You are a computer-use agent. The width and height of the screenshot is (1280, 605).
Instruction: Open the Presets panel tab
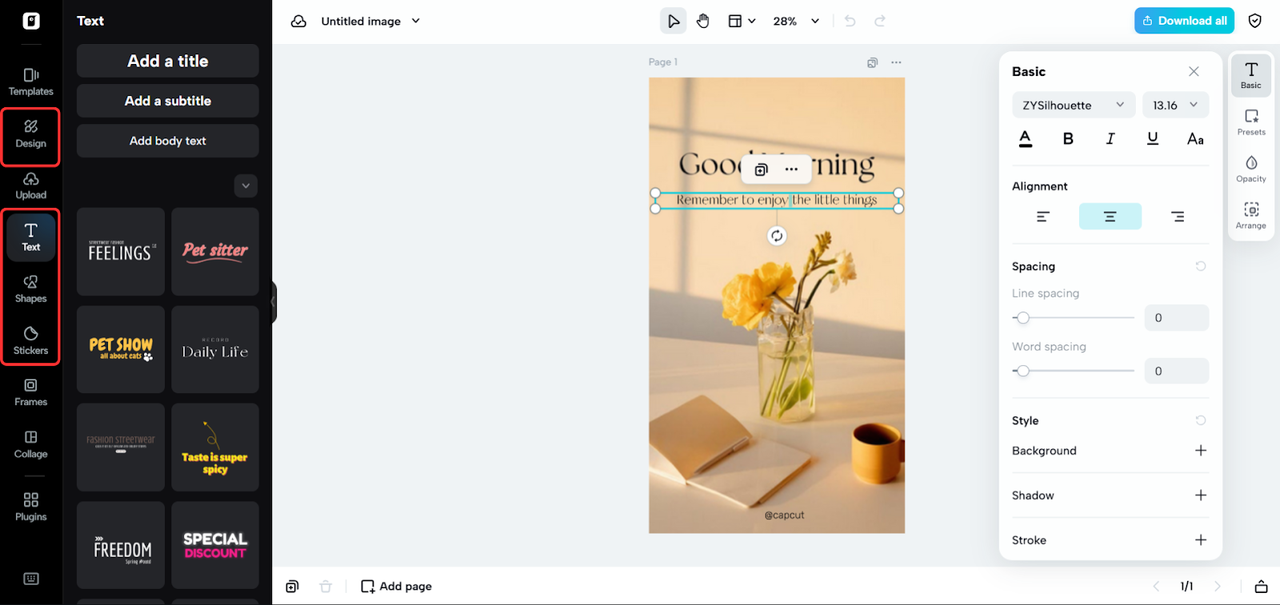[1251, 122]
